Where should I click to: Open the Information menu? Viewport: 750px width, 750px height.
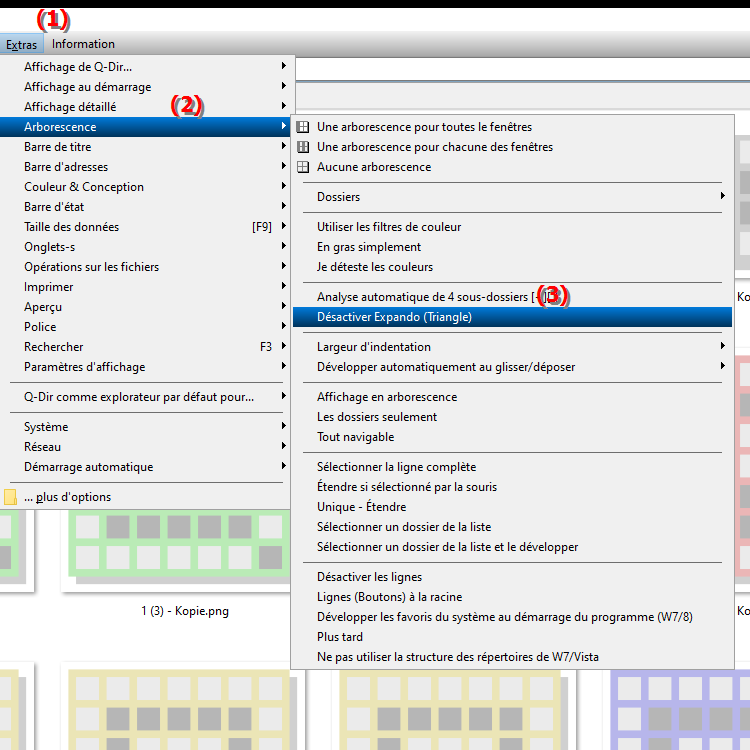pos(83,44)
